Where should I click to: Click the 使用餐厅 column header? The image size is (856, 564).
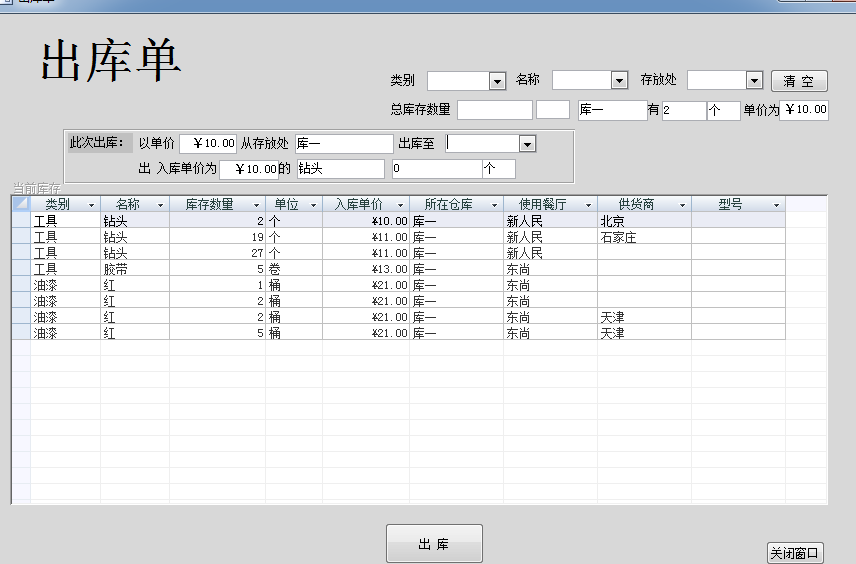pos(543,205)
